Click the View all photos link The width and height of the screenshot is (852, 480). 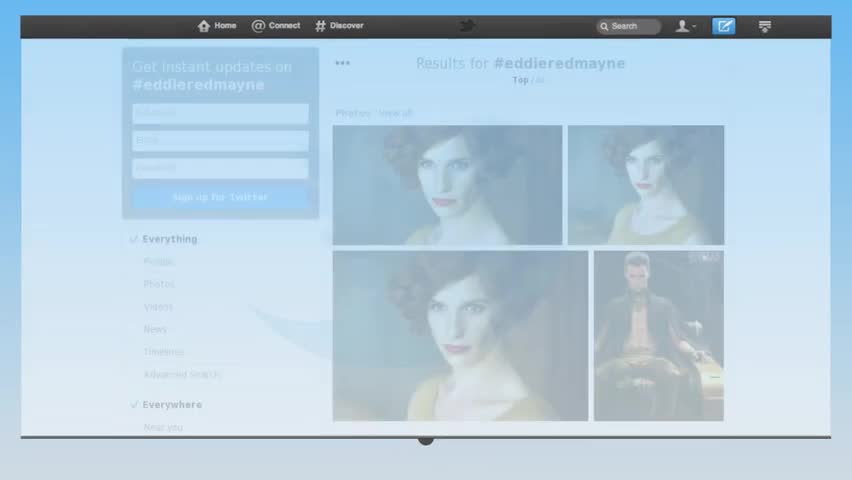(x=396, y=113)
